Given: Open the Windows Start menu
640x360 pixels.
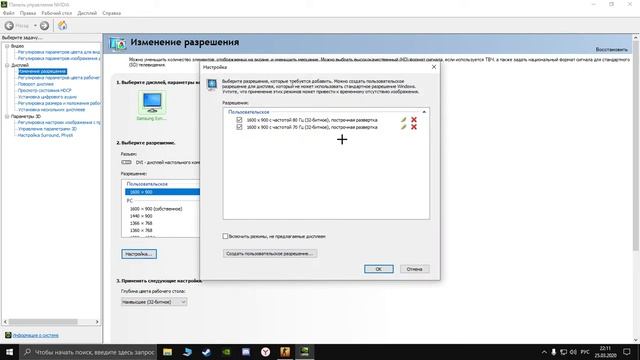Looking at the screenshot, I should pos(9,352).
